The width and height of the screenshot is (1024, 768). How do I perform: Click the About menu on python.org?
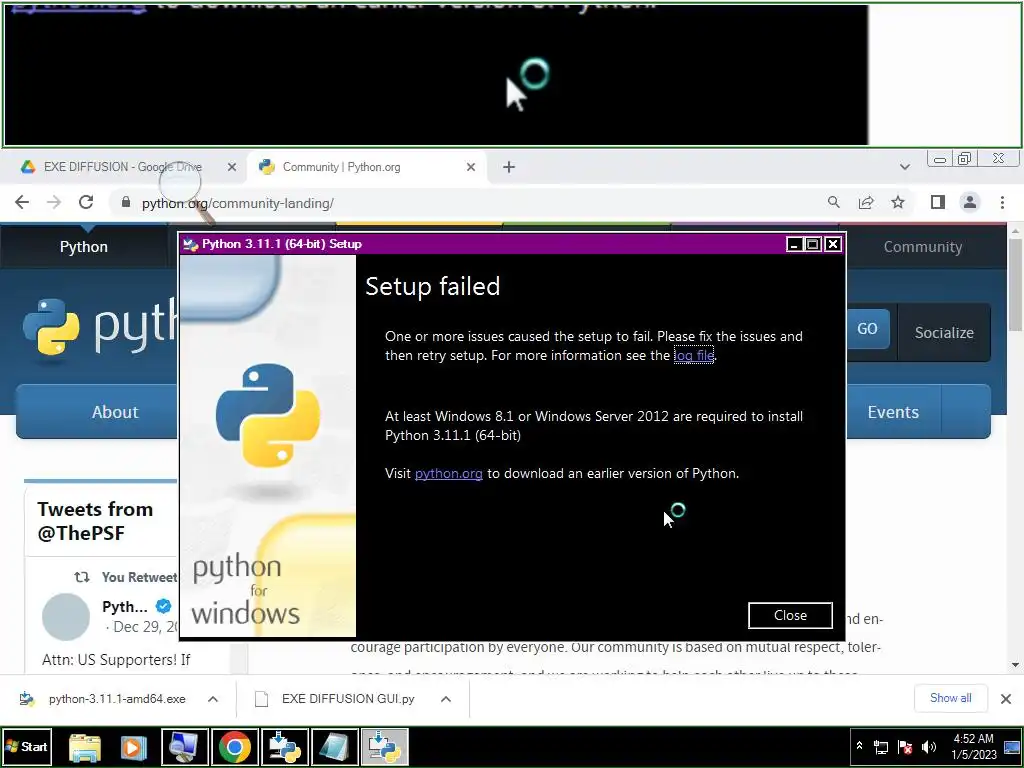tap(115, 412)
